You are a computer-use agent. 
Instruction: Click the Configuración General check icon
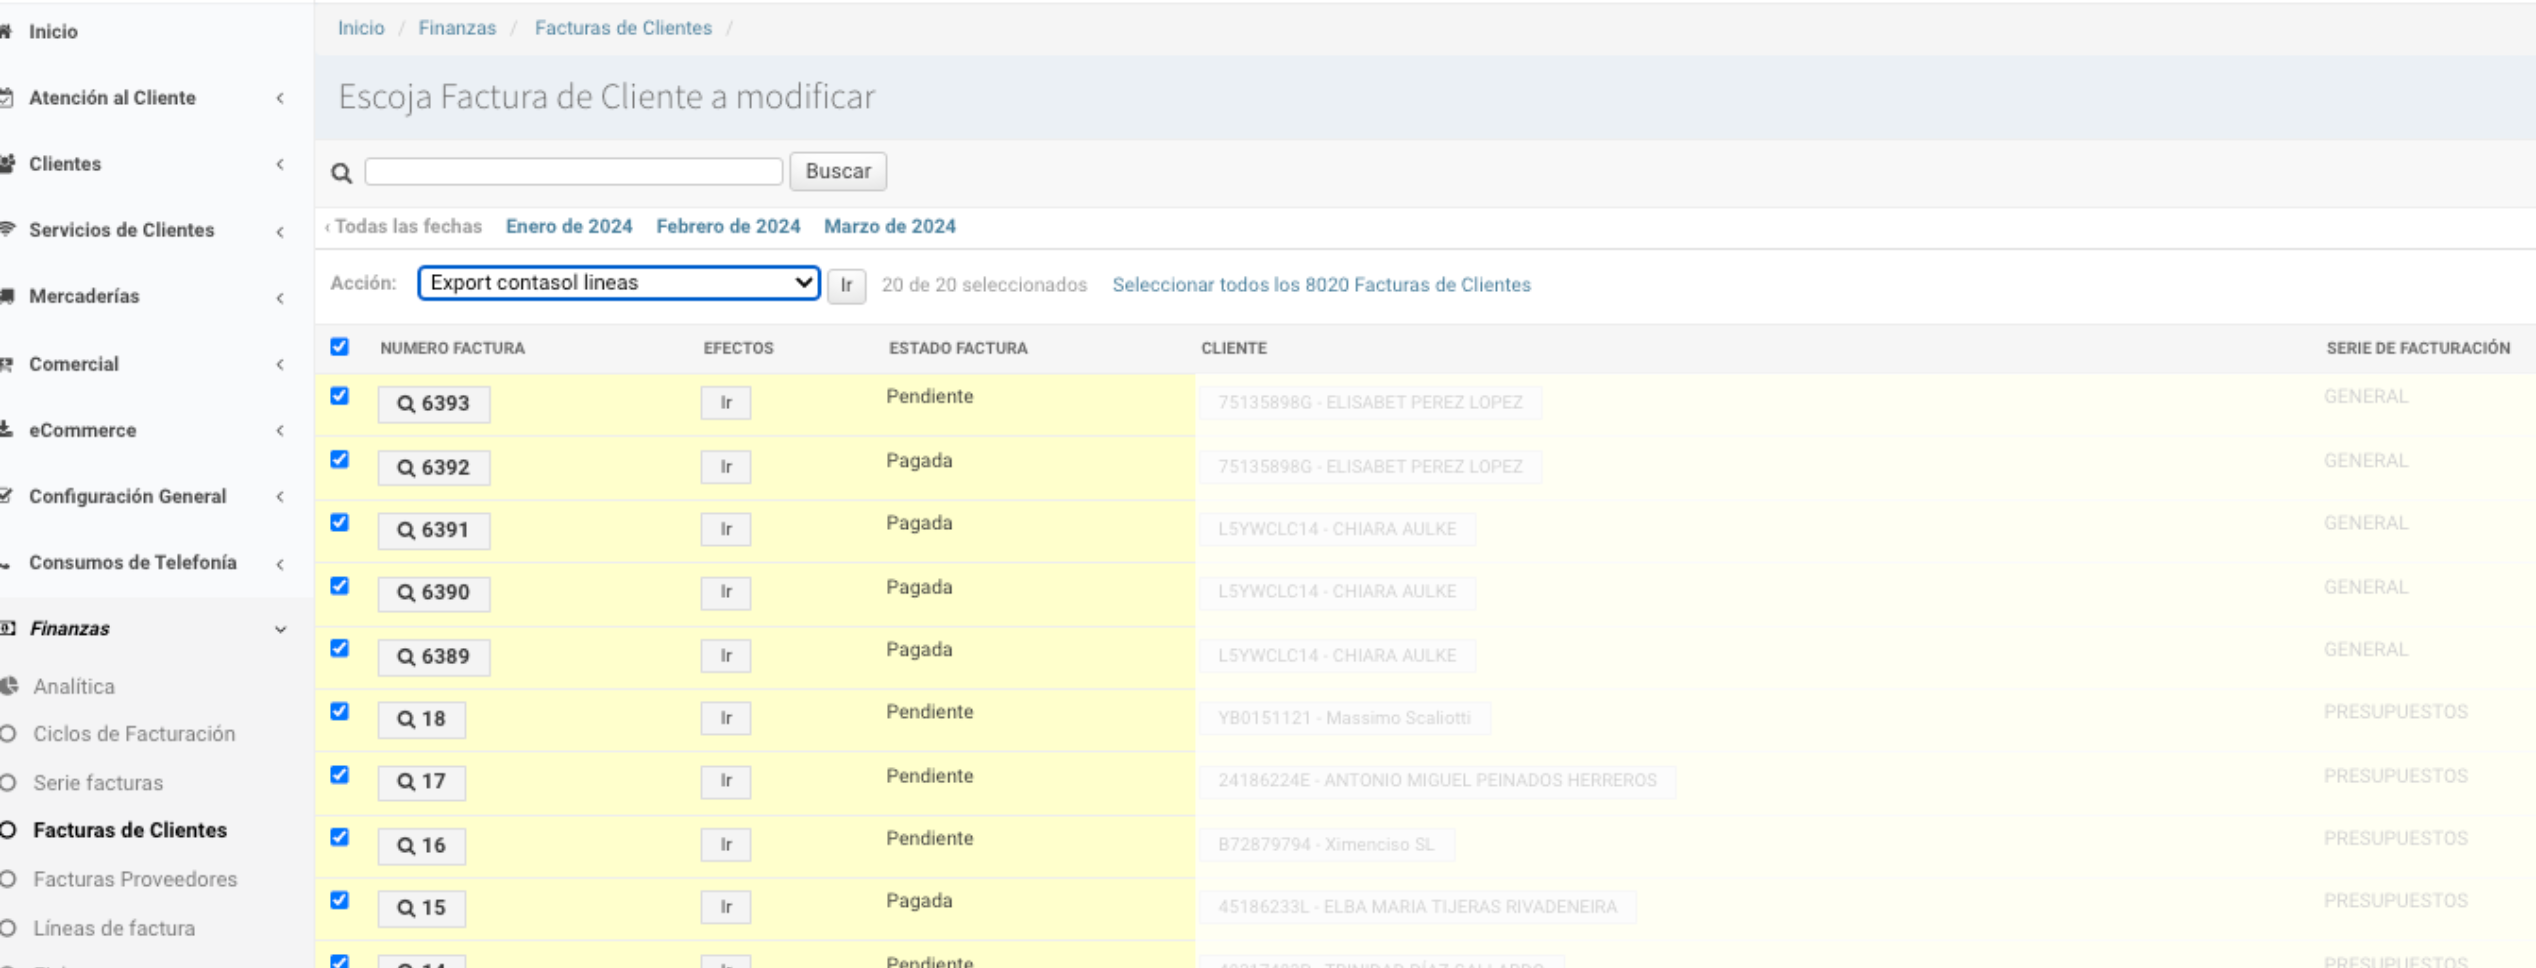click(x=6, y=496)
